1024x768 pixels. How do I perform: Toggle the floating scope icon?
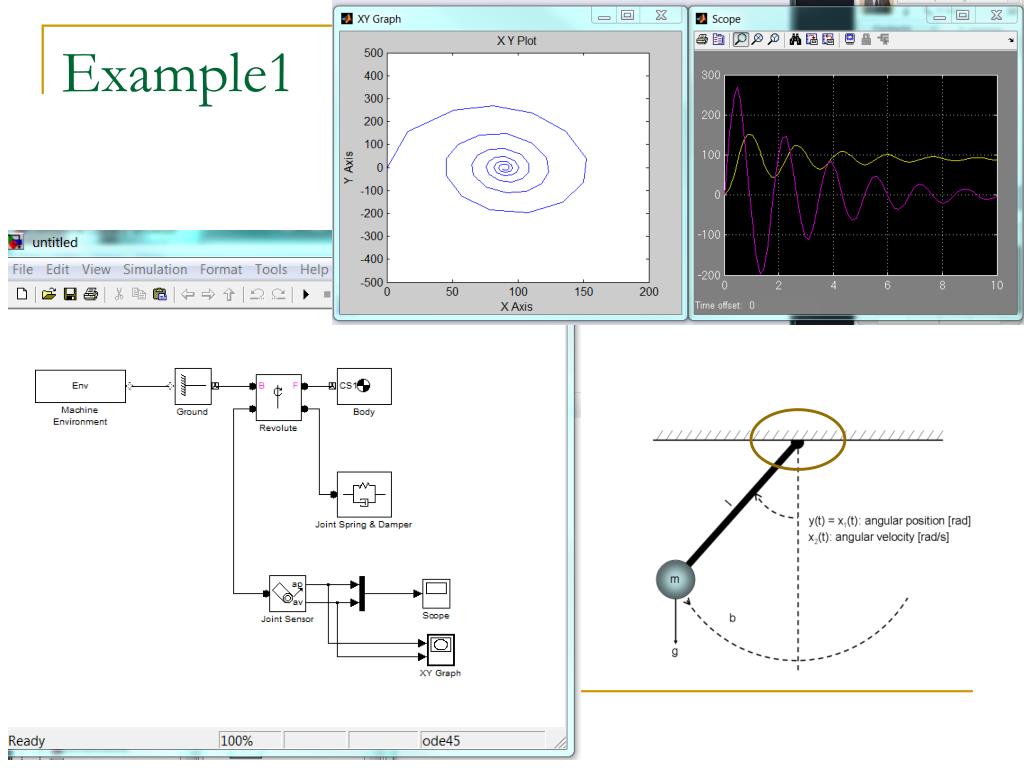850,39
